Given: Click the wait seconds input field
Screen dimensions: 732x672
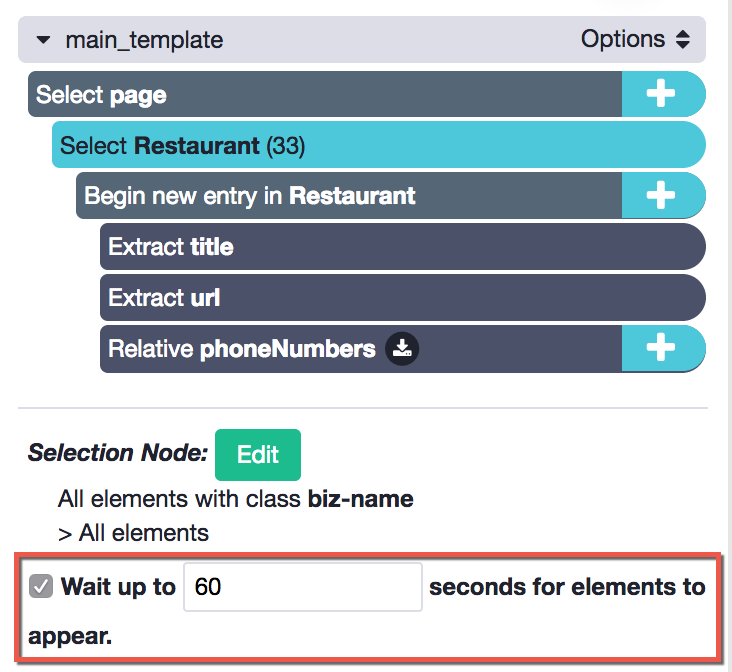Looking at the screenshot, I should coord(303,587).
